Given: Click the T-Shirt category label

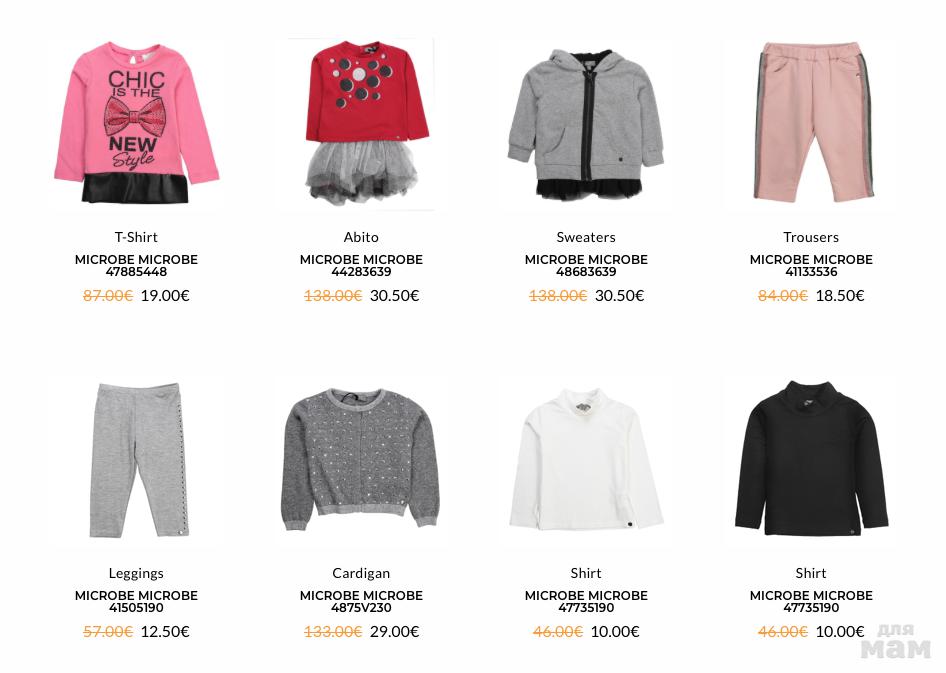Looking at the screenshot, I should click(x=136, y=237).
